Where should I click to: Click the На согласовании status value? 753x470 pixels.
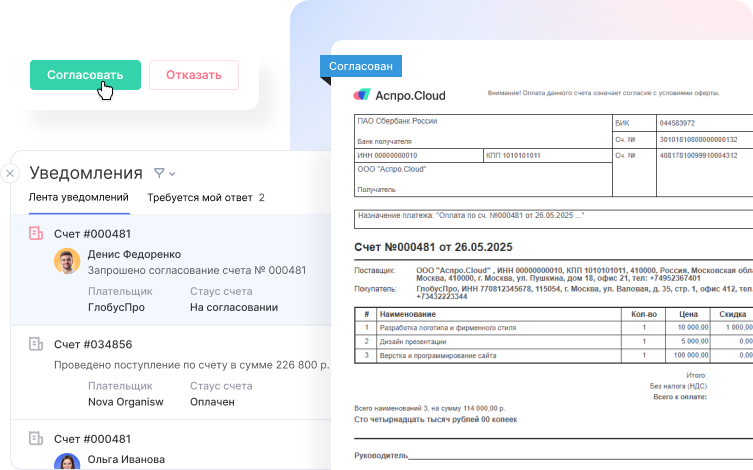point(234,307)
